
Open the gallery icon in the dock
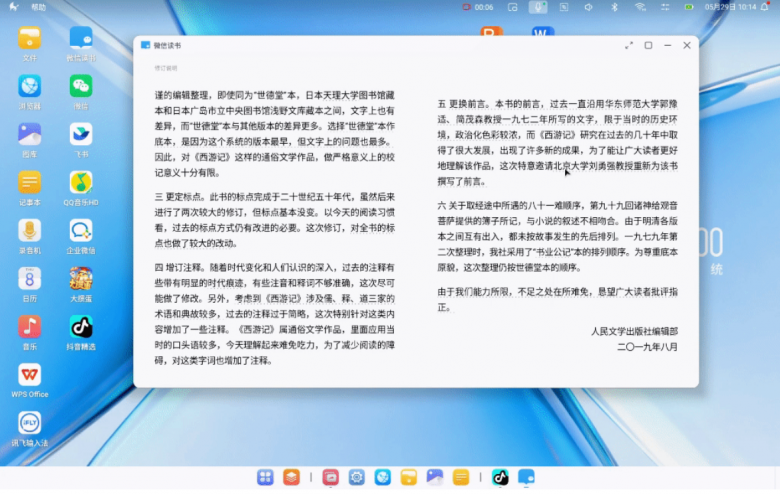(x=435, y=478)
